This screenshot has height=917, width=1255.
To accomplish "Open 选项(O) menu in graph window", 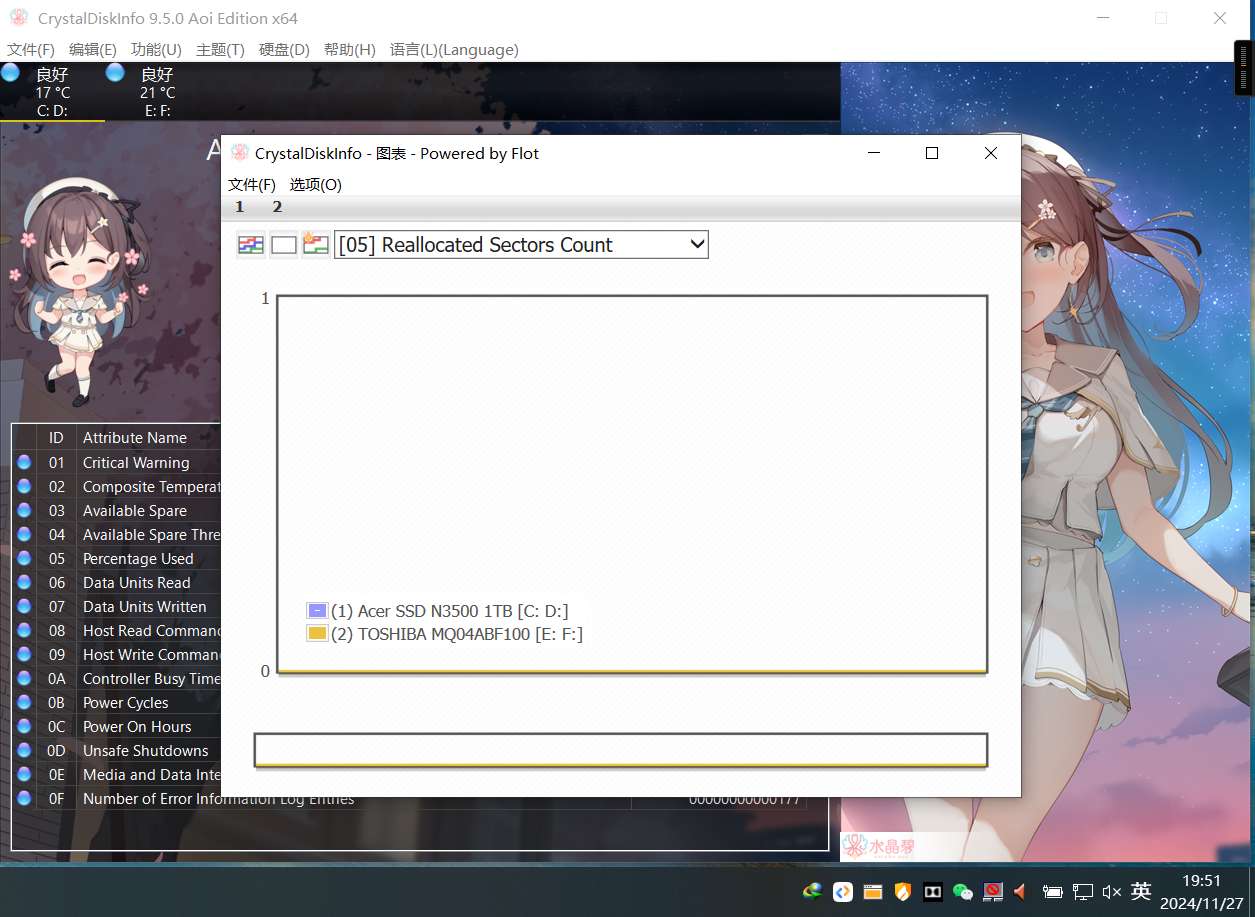I will (x=316, y=184).
